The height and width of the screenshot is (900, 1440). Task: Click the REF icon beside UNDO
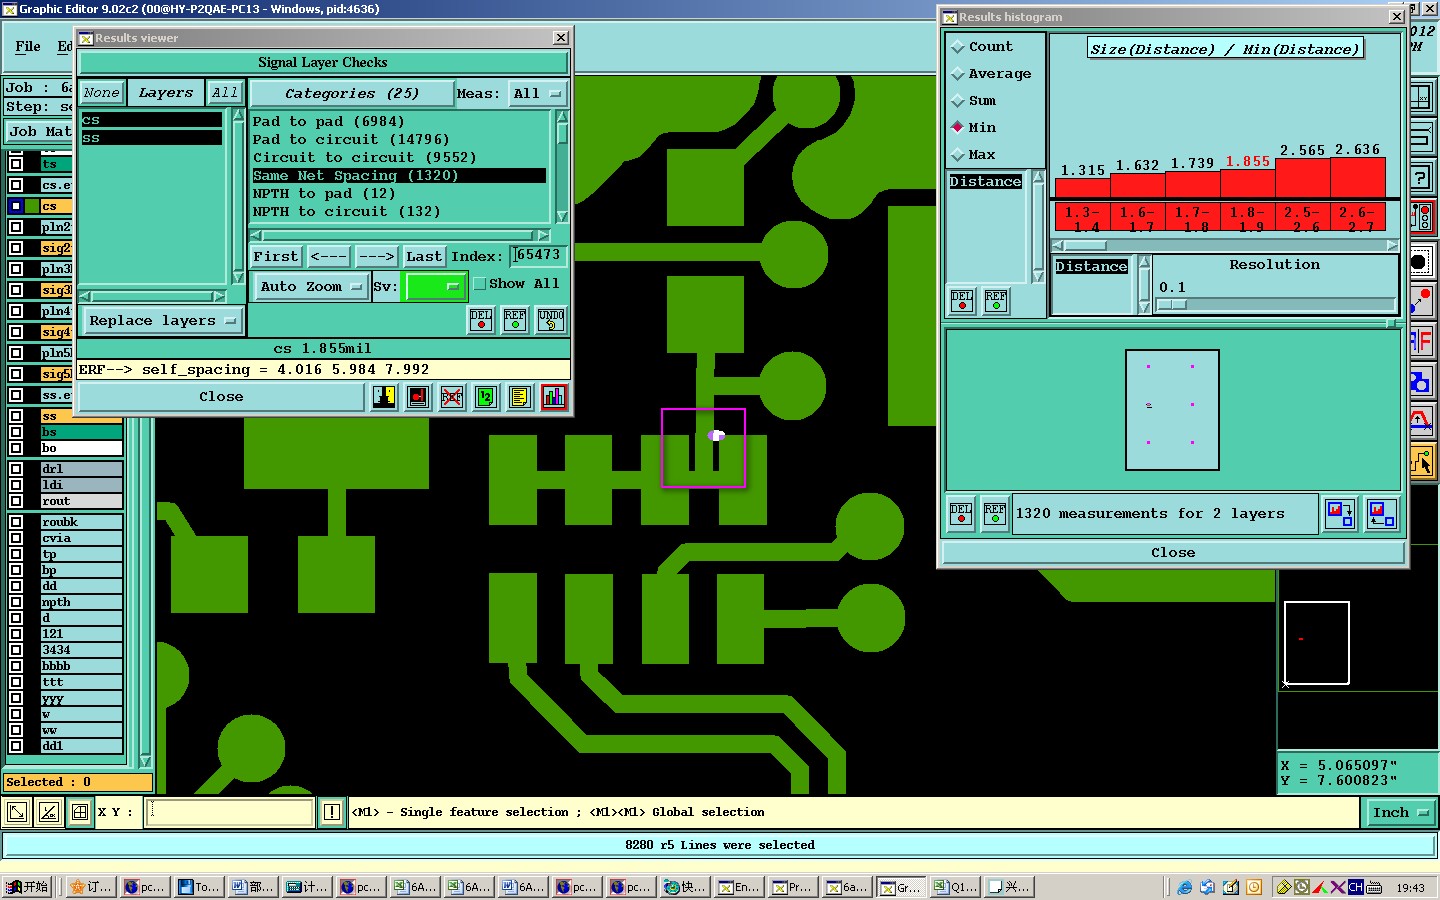click(515, 320)
